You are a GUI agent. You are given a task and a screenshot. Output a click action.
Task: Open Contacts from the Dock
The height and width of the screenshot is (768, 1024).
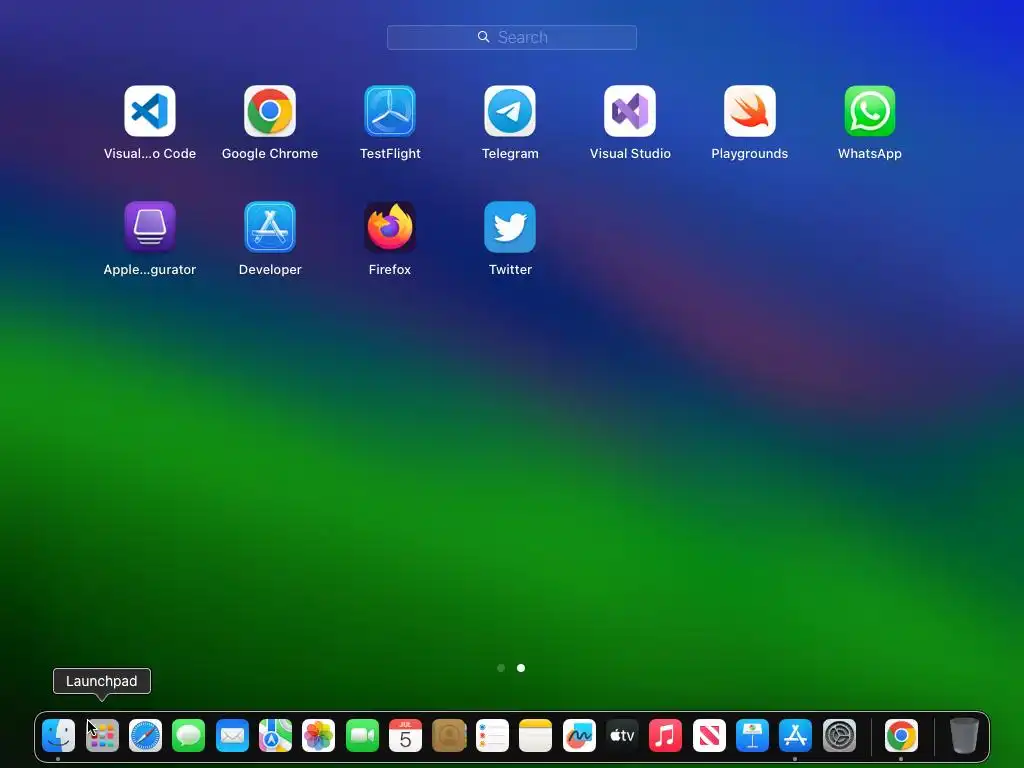449,736
